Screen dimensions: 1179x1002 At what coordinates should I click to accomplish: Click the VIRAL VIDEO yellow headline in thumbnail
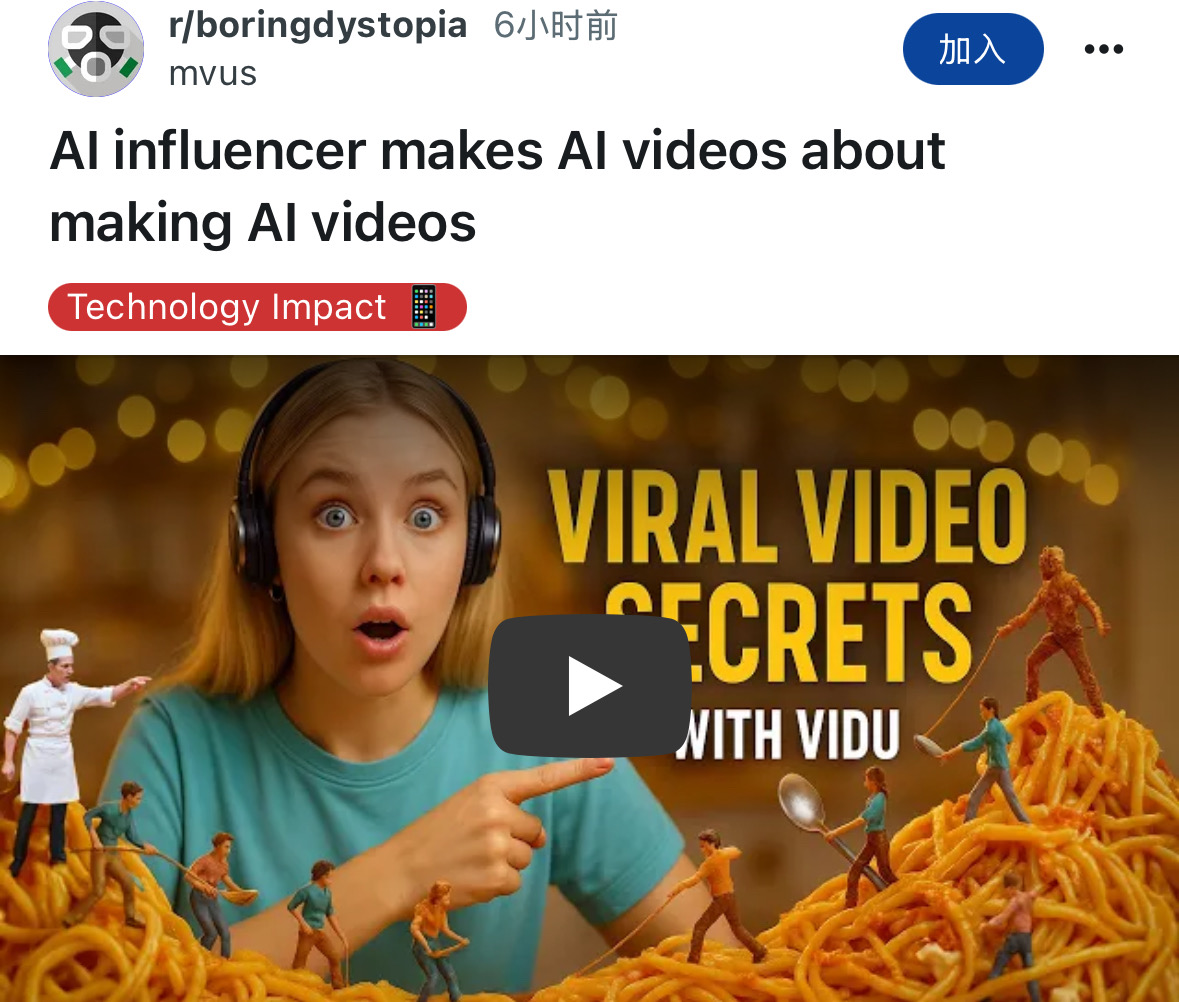tap(787, 516)
